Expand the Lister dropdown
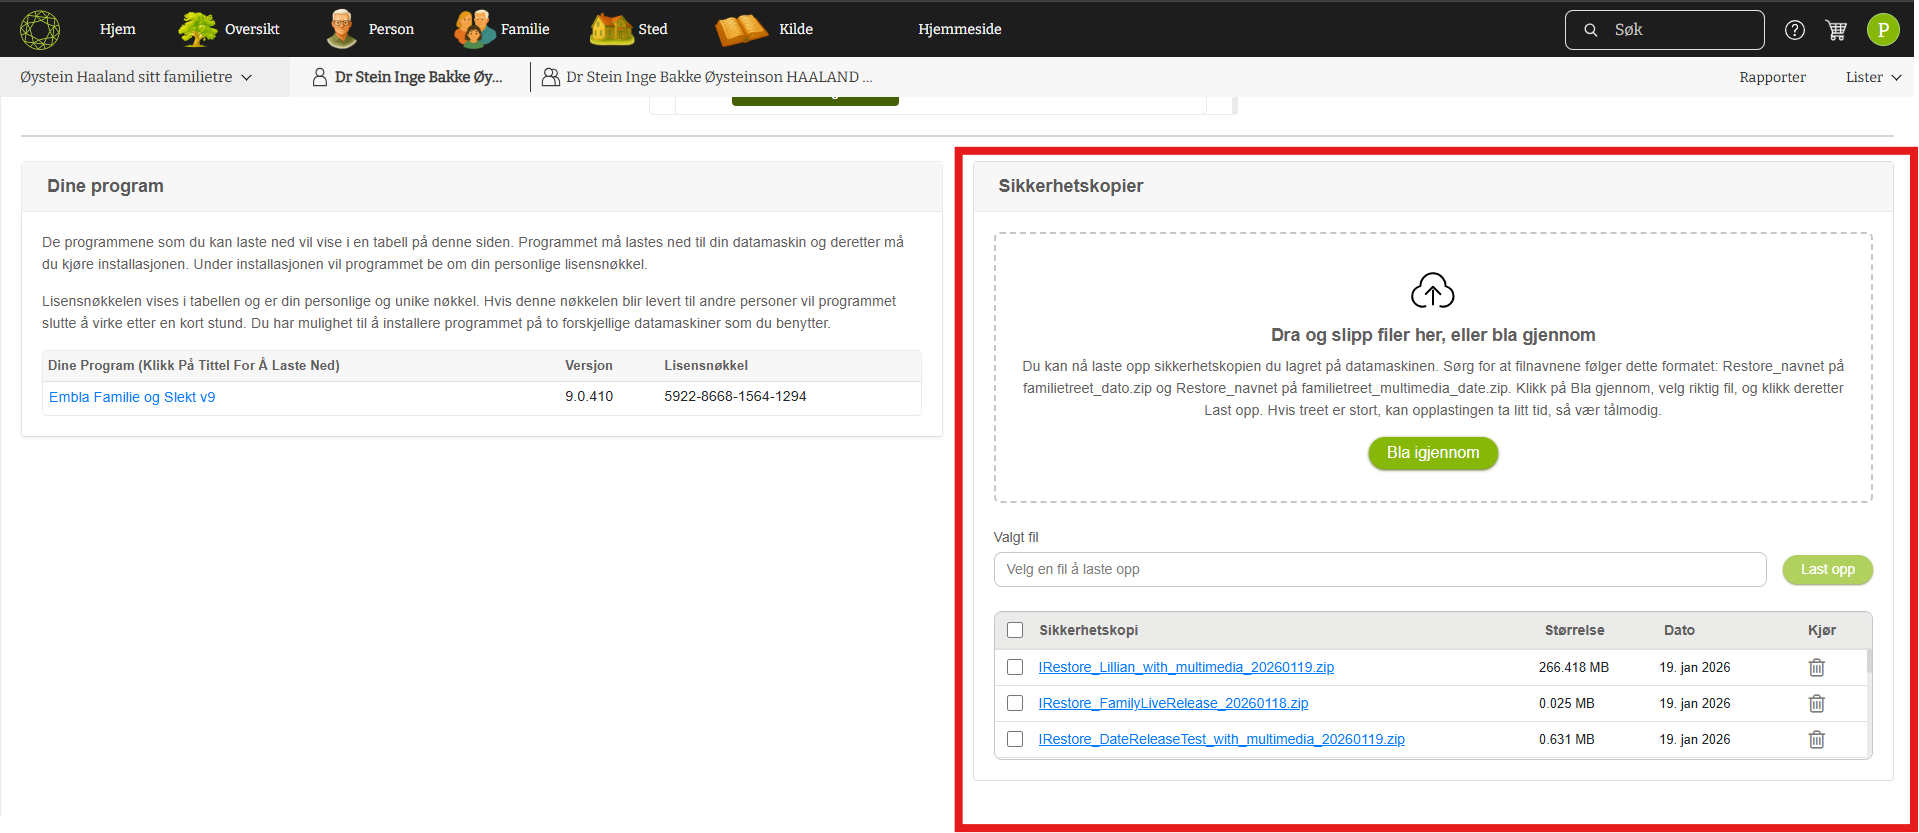 click(1872, 77)
